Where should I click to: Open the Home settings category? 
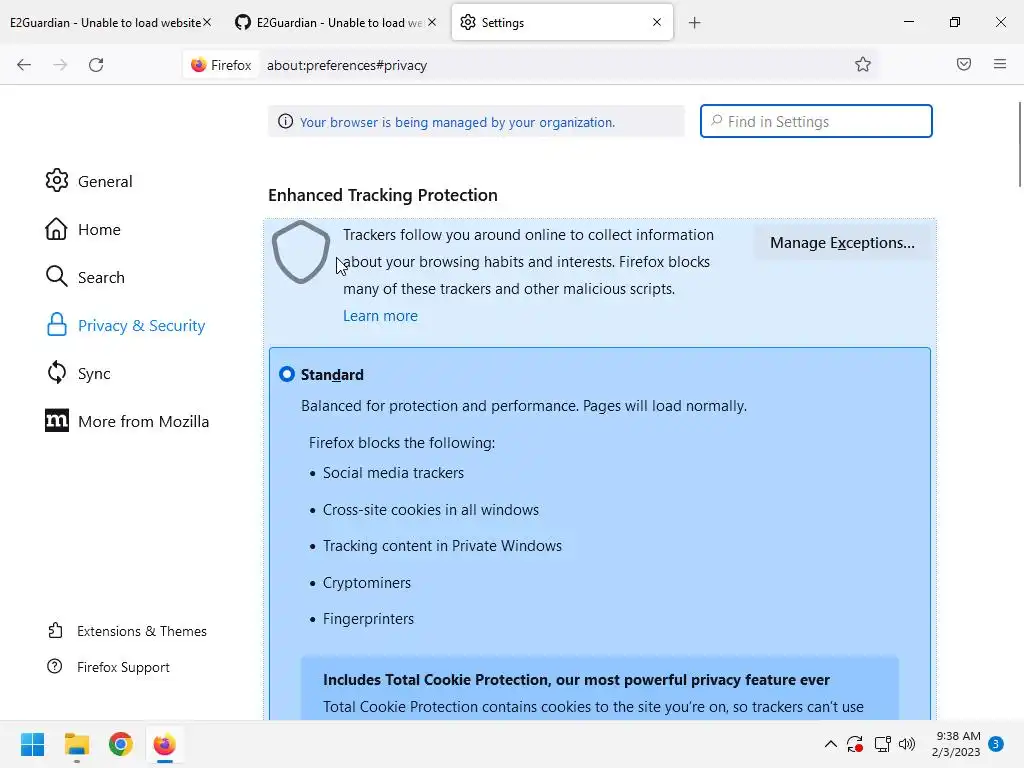[99, 230]
